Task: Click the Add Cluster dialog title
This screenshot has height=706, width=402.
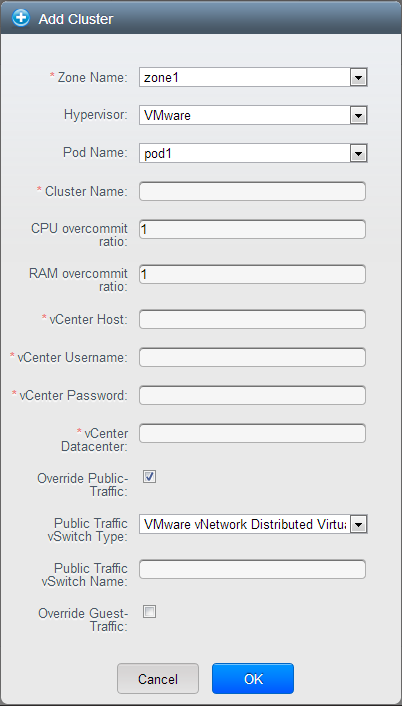Action: point(76,19)
